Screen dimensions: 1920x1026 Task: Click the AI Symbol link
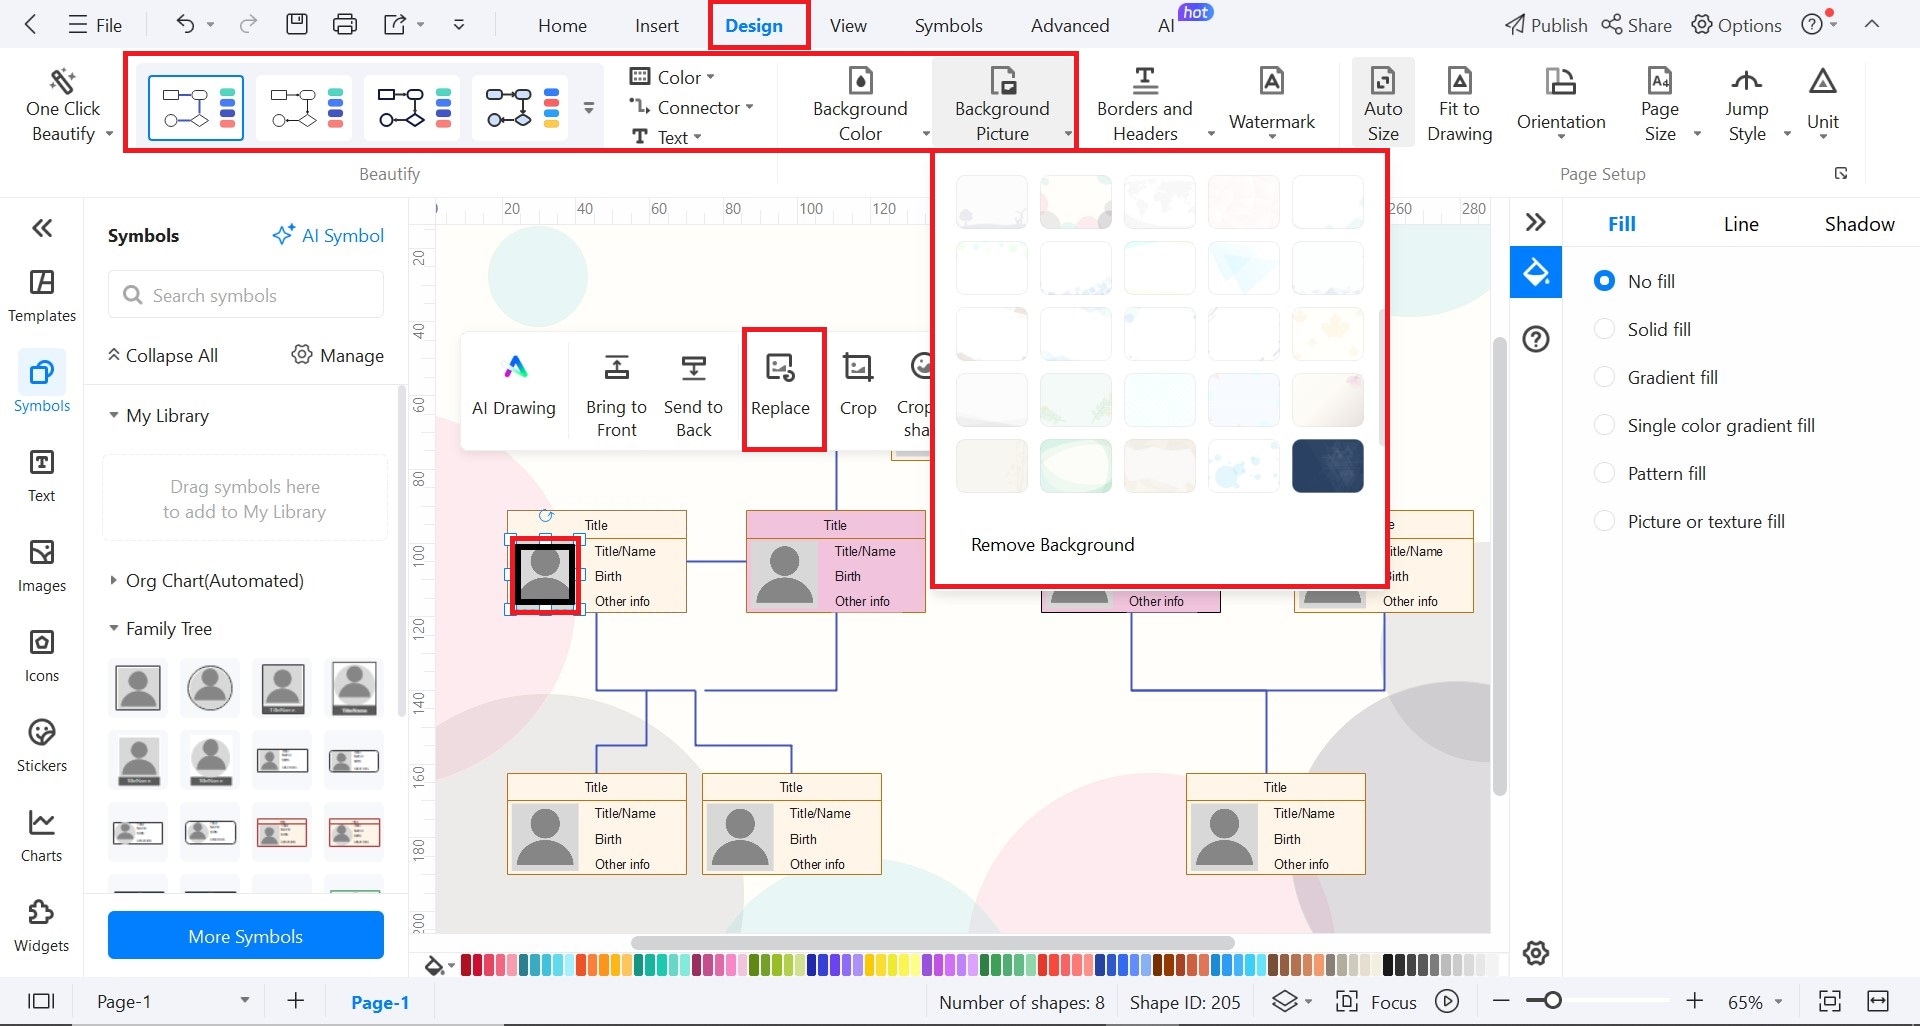pos(328,235)
